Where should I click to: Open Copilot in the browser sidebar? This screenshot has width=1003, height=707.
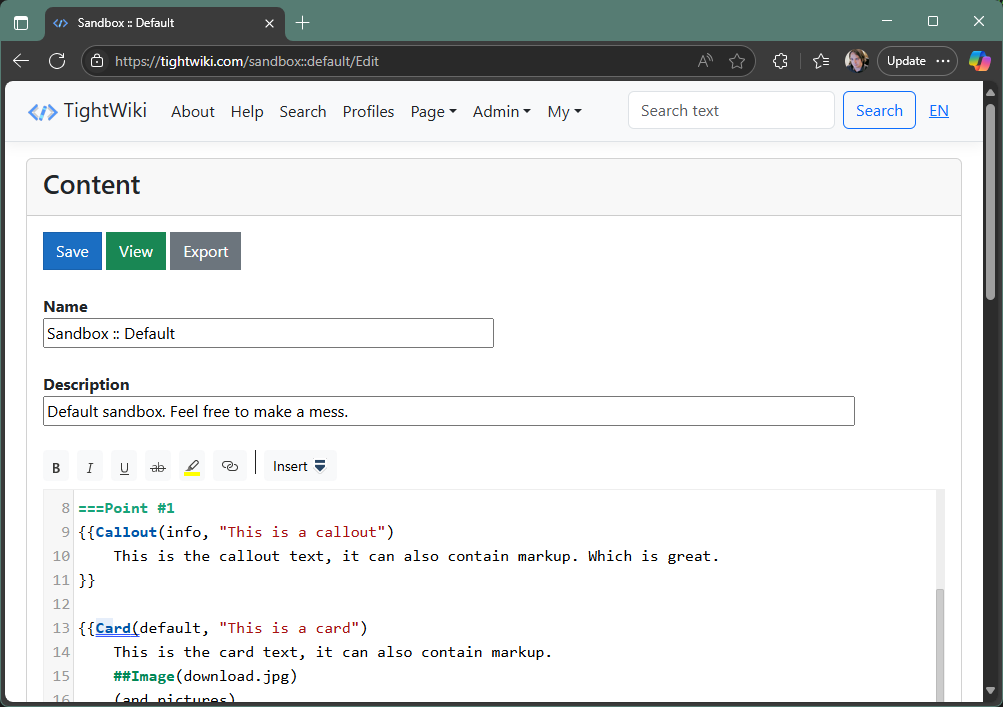point(979,61)
